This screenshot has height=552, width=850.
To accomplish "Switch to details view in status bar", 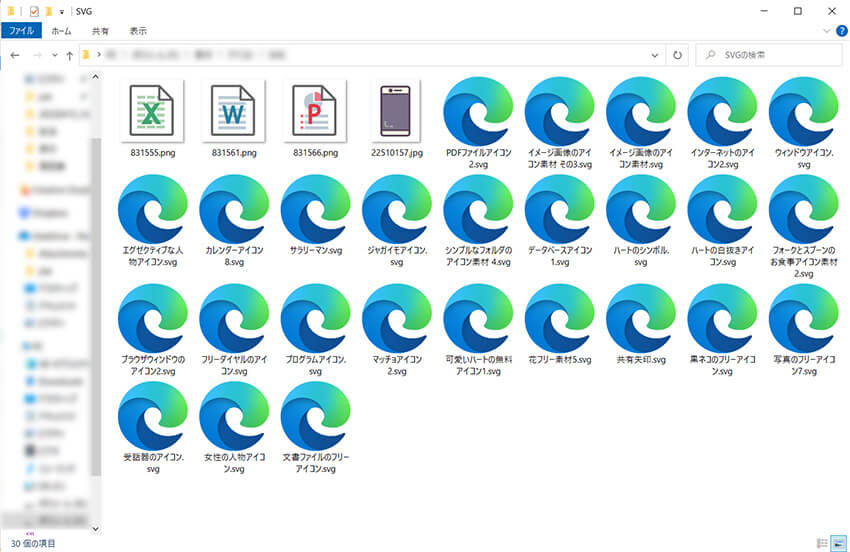I will 822,543.
